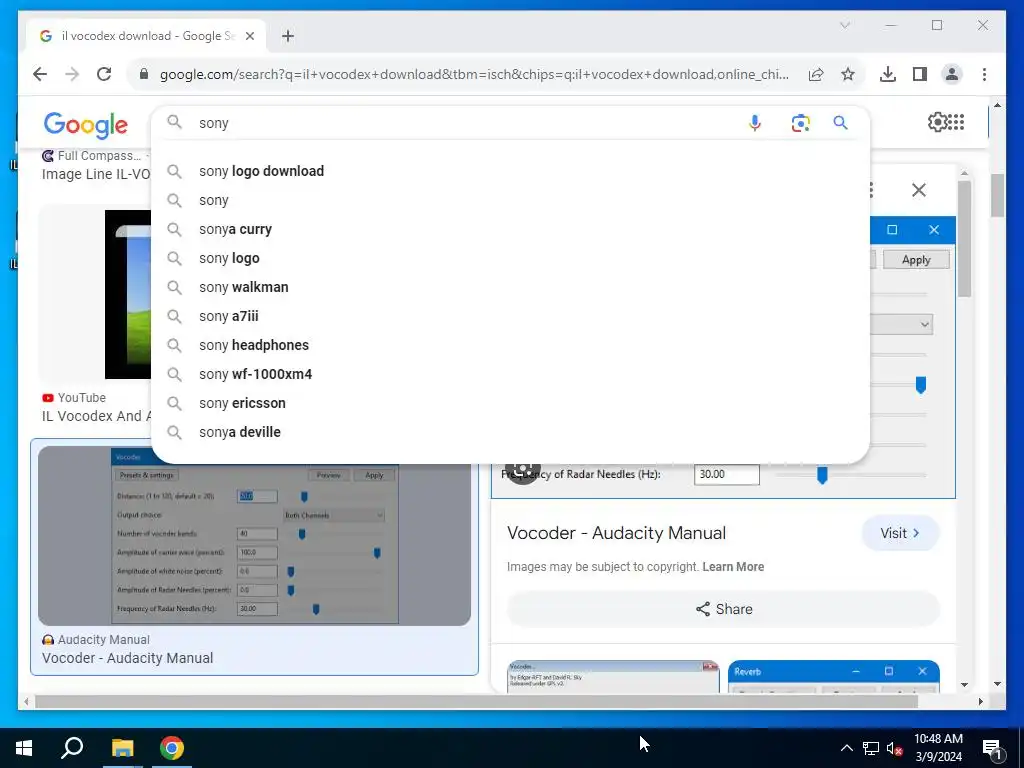The image size is (1024, 768).
Task: Open a new browser tab
Action: (288, 36)
